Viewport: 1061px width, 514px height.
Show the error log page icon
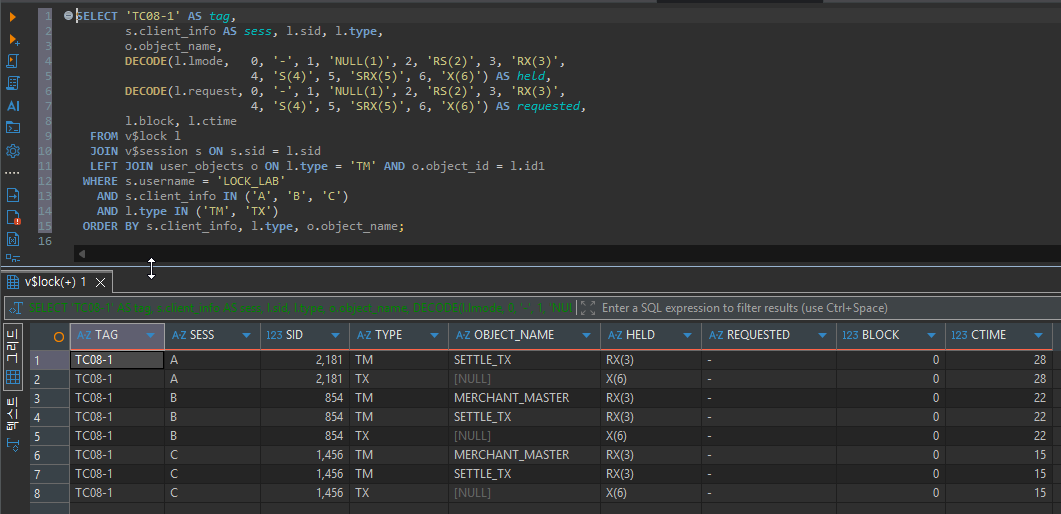tap(12, 217)
